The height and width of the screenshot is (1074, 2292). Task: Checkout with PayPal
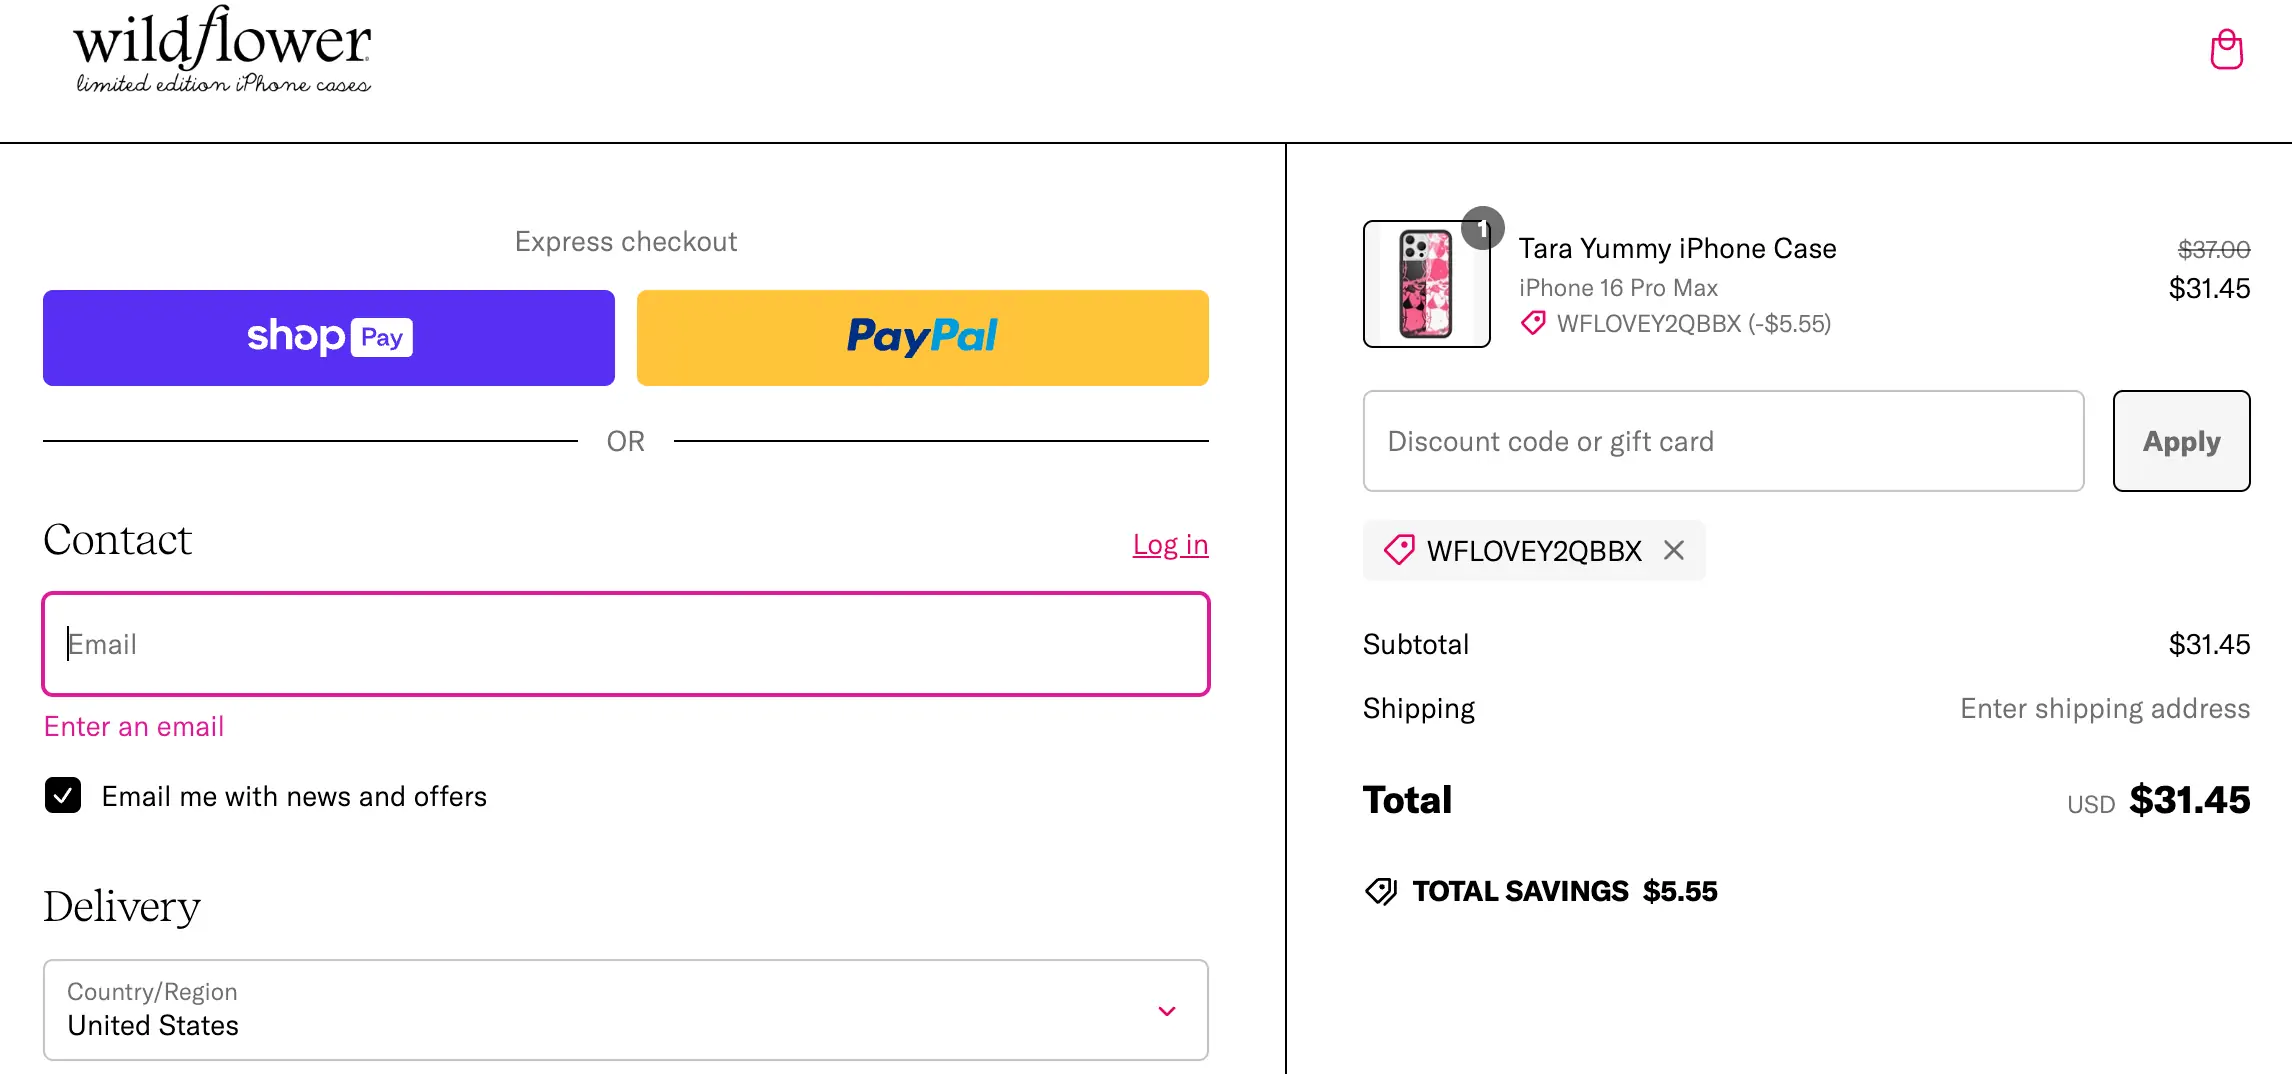point(922,338)
